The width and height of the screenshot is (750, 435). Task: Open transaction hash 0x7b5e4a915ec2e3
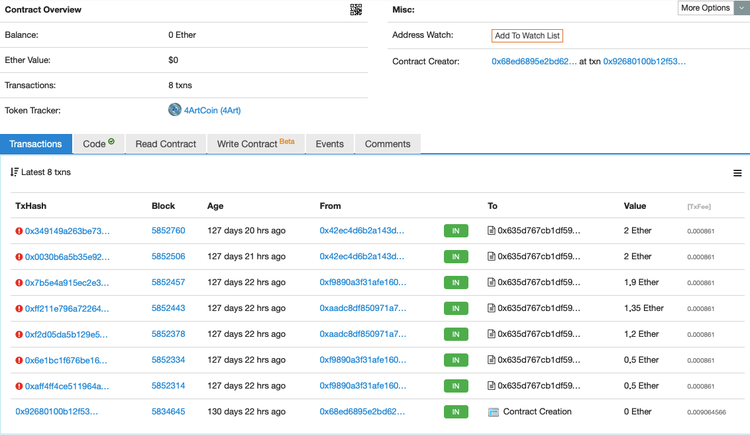tap(67, 283)
